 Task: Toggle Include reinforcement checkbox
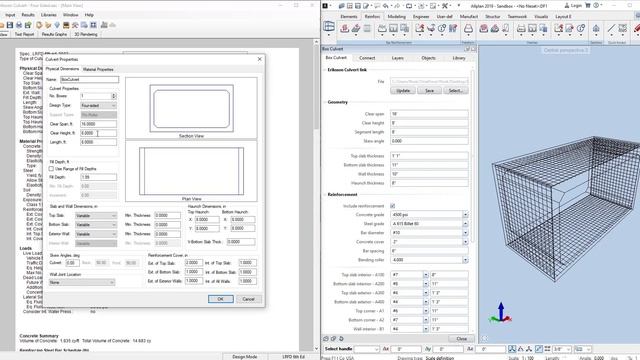392,206
